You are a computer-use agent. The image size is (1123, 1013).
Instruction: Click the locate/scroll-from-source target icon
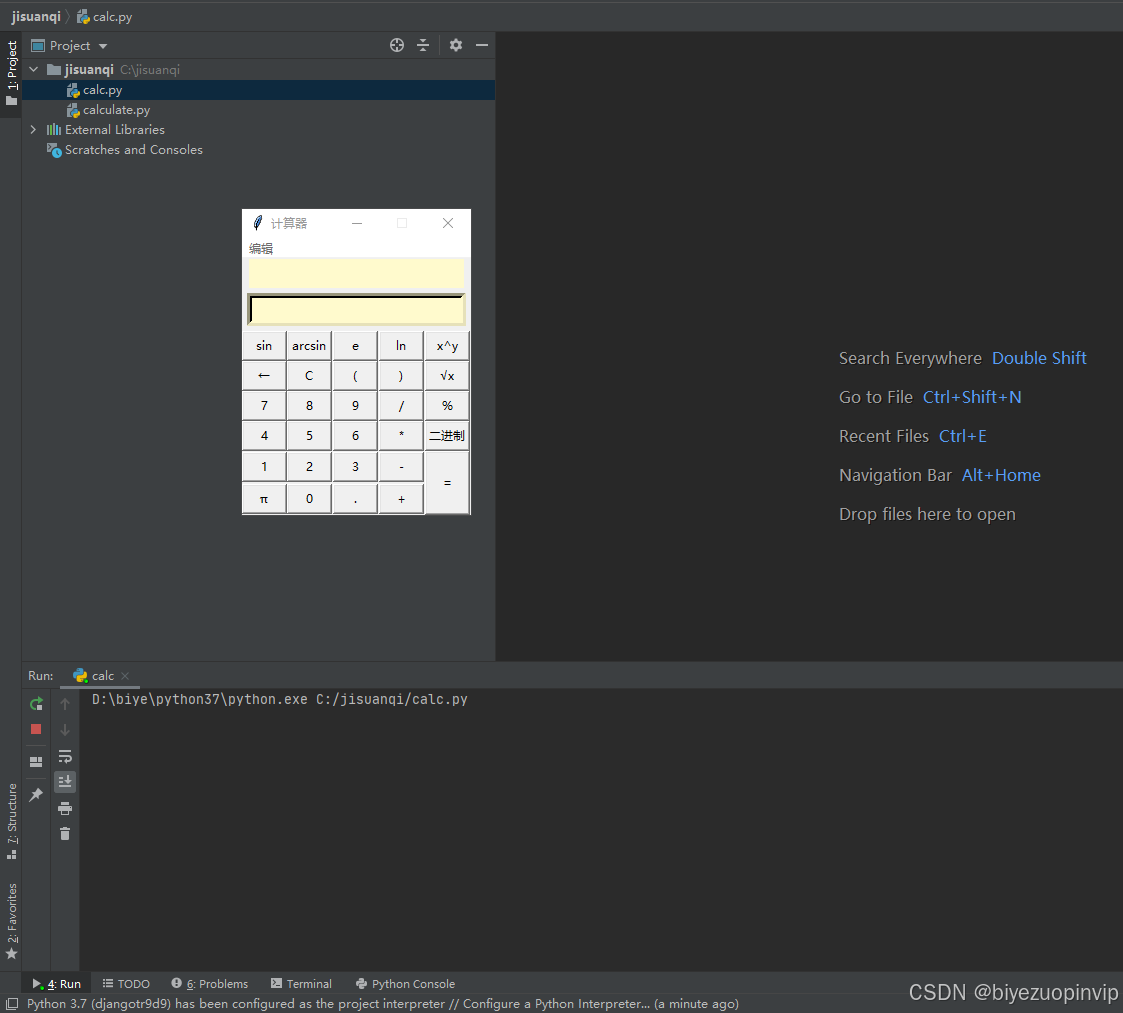pos(397,45)
